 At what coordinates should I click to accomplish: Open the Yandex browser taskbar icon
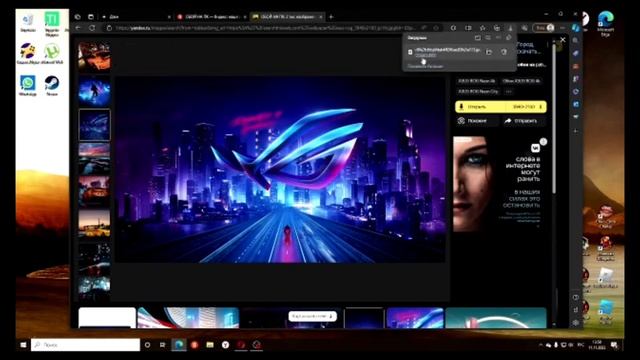(225, 345)
